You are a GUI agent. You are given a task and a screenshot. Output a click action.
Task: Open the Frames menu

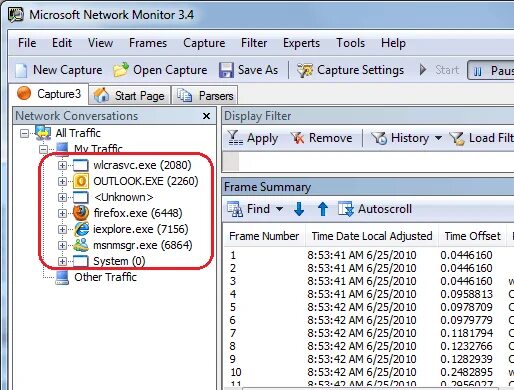point(148,43)
